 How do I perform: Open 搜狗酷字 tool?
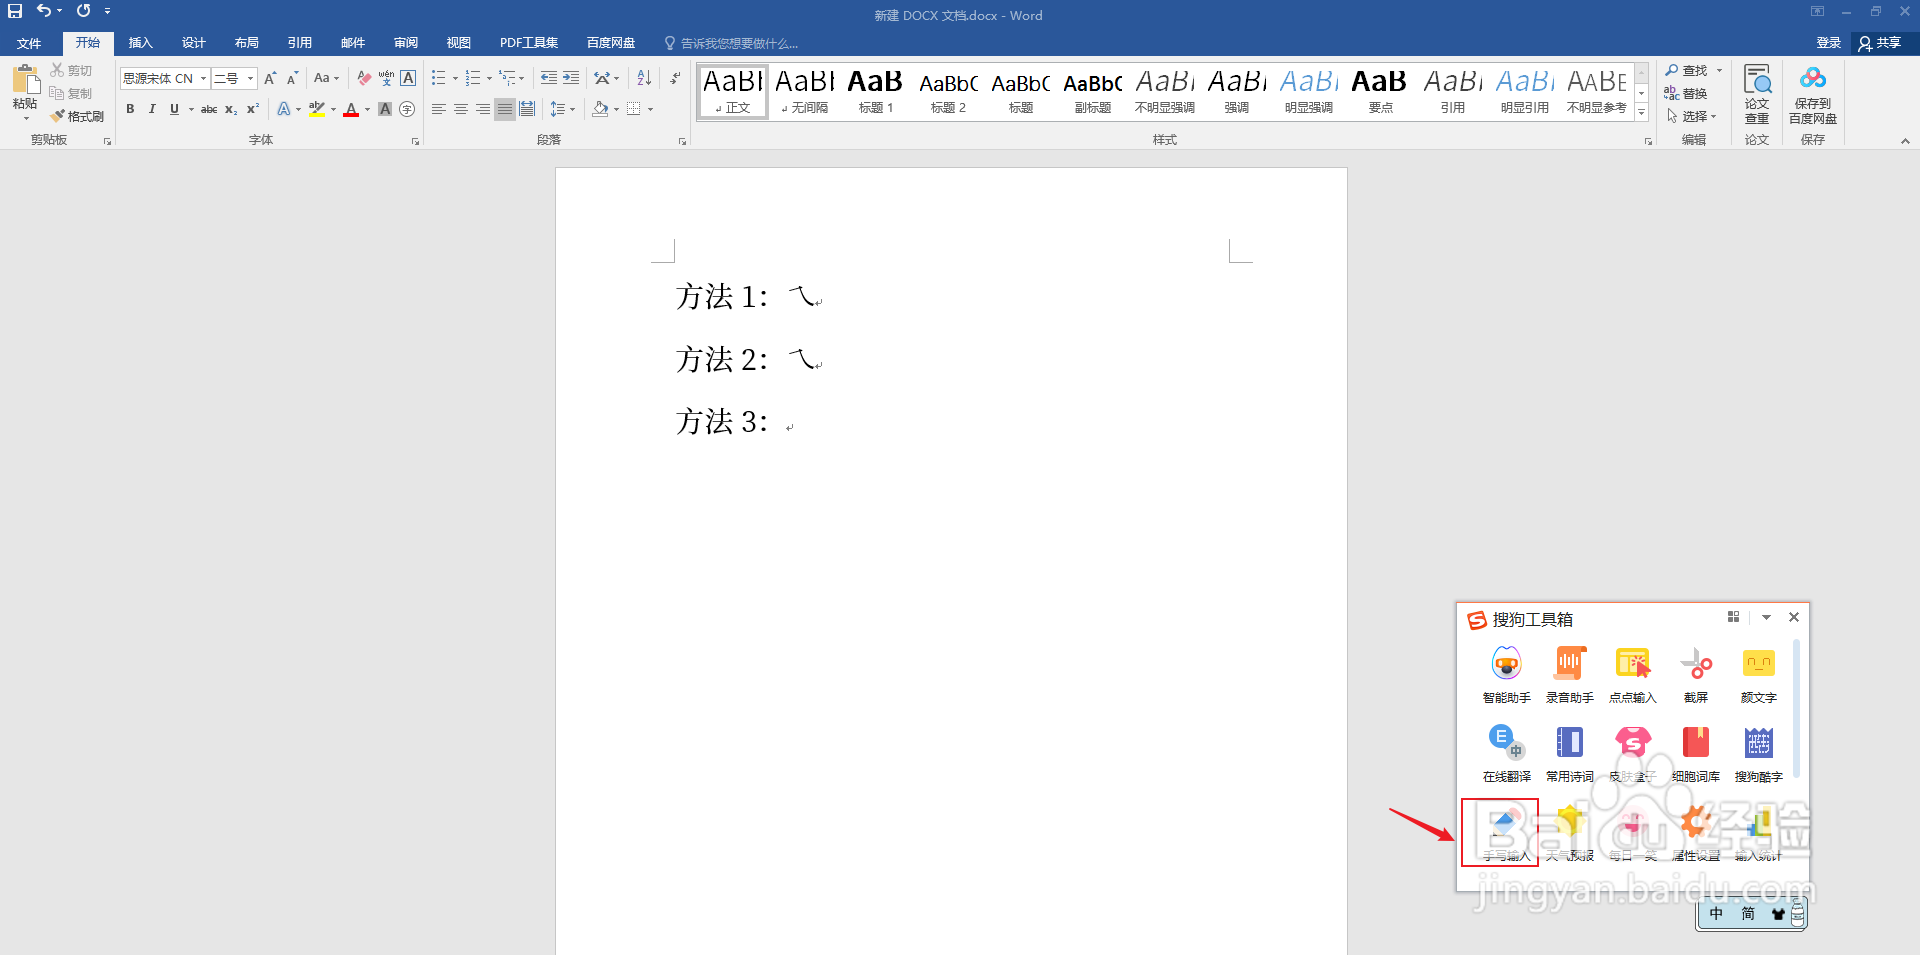(x=1758, y=754)
